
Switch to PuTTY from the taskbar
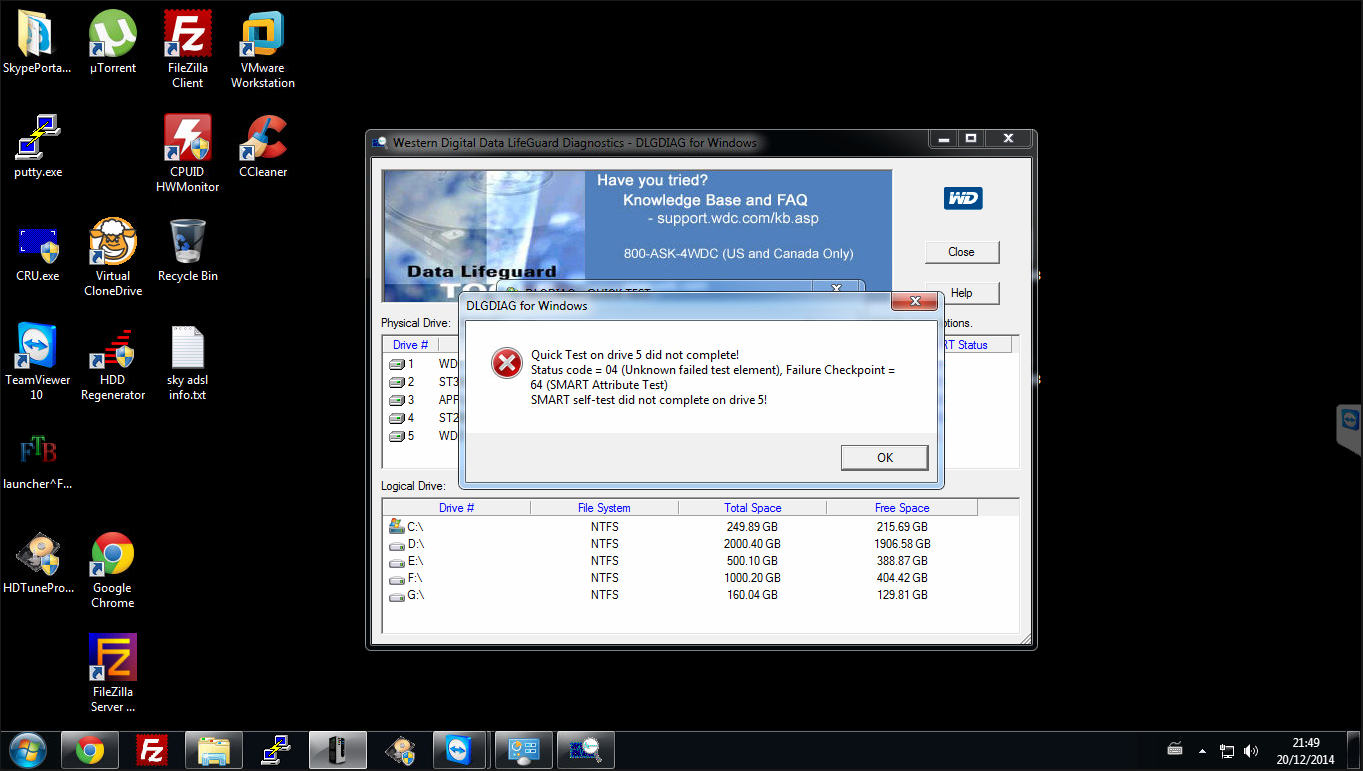pyautogui.click(x=276, y=750)
